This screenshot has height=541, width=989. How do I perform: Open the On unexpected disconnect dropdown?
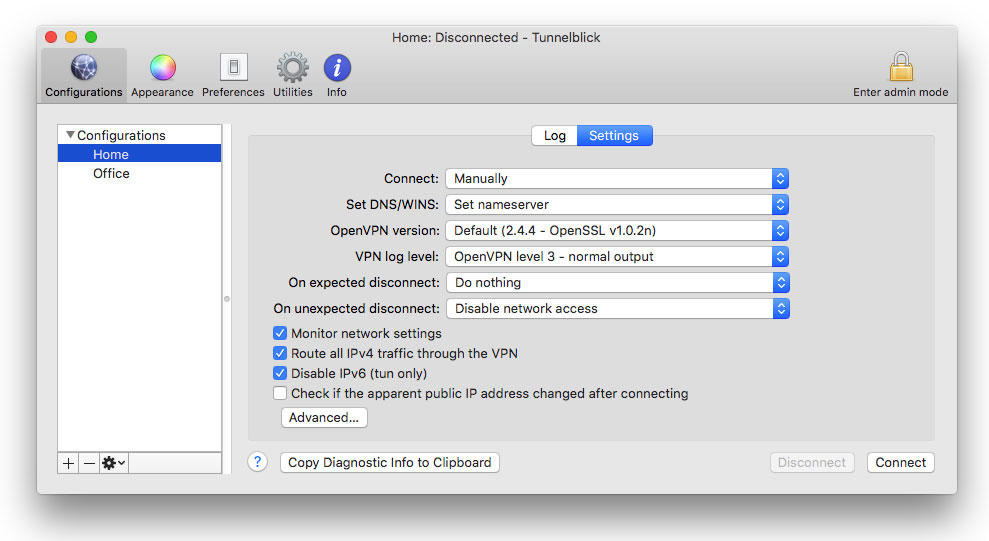click(x=617, y=308)
